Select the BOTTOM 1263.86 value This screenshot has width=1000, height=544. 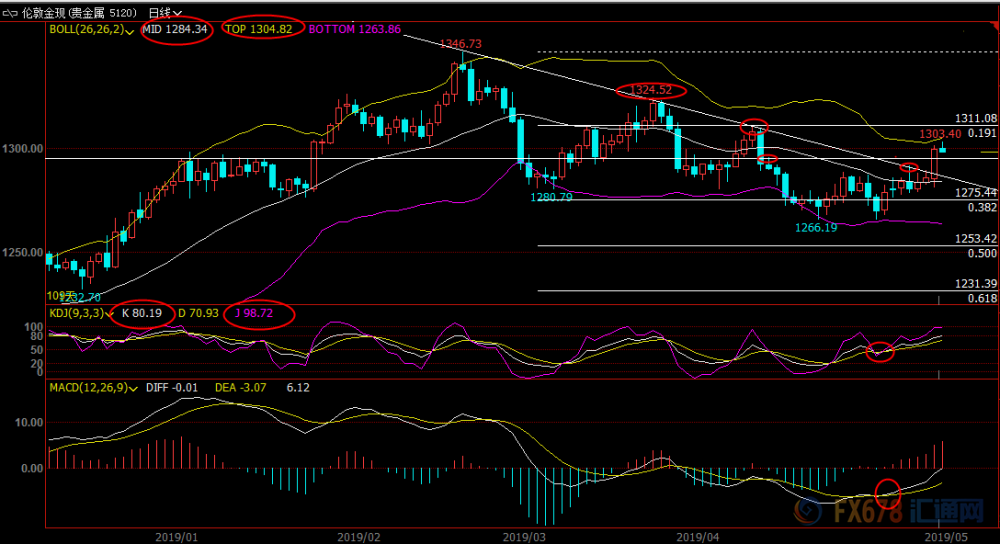click(355, 29)
